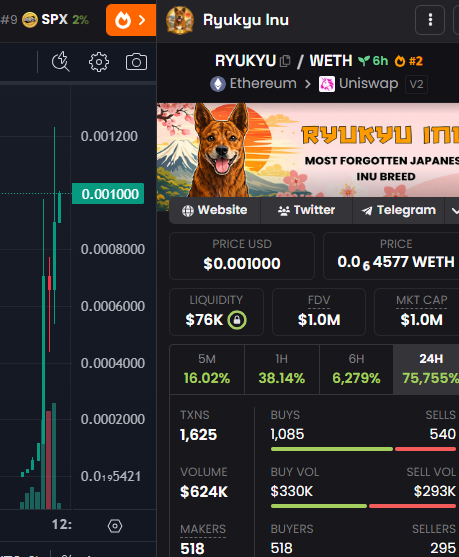Click the Ryukyu Inu token avatar

(x=180, y=20)
